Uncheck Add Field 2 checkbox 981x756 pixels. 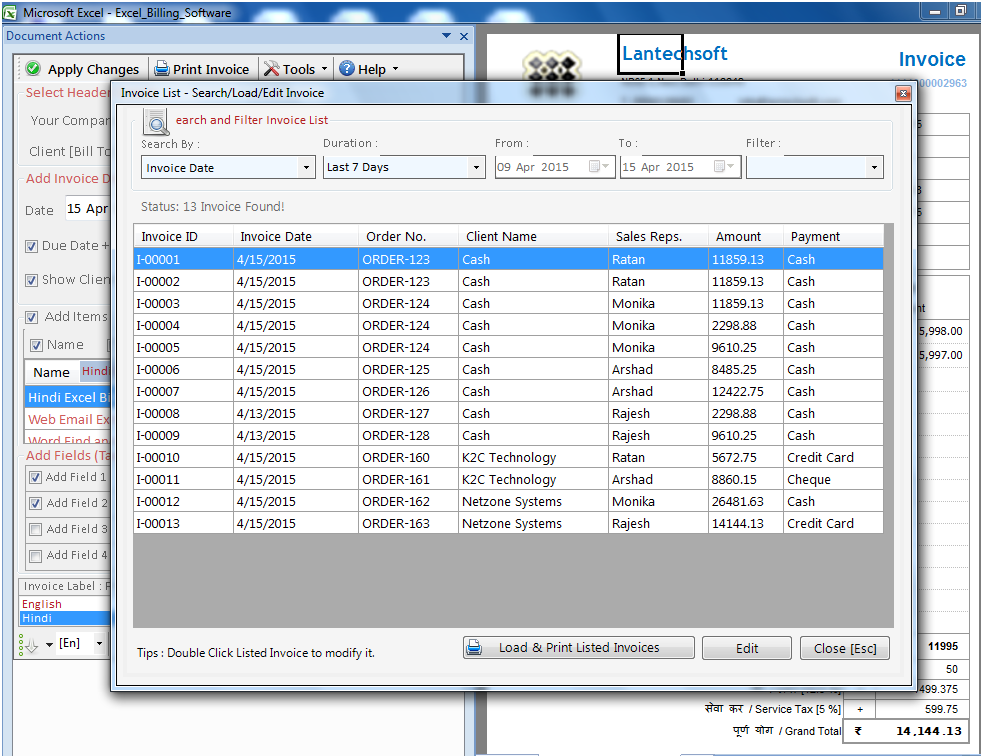pos(36,503)
